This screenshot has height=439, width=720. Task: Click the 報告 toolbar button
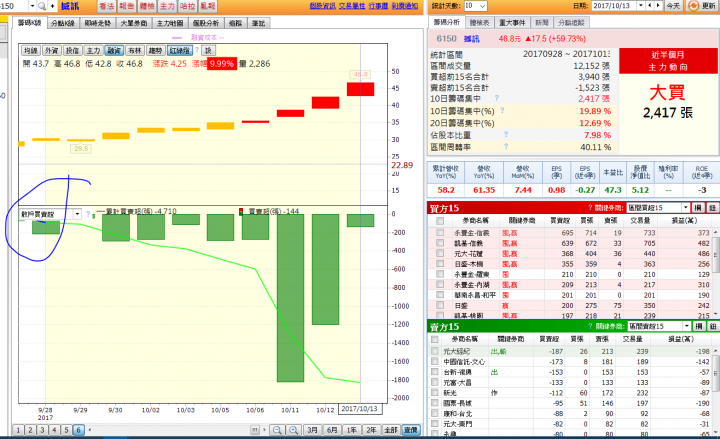[127, 6]
